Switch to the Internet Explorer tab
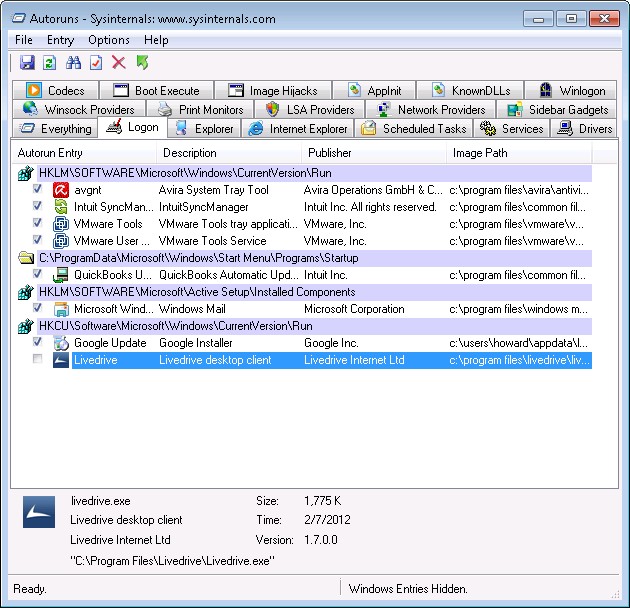This screenshot has height=608, width=630. (298, 129)
